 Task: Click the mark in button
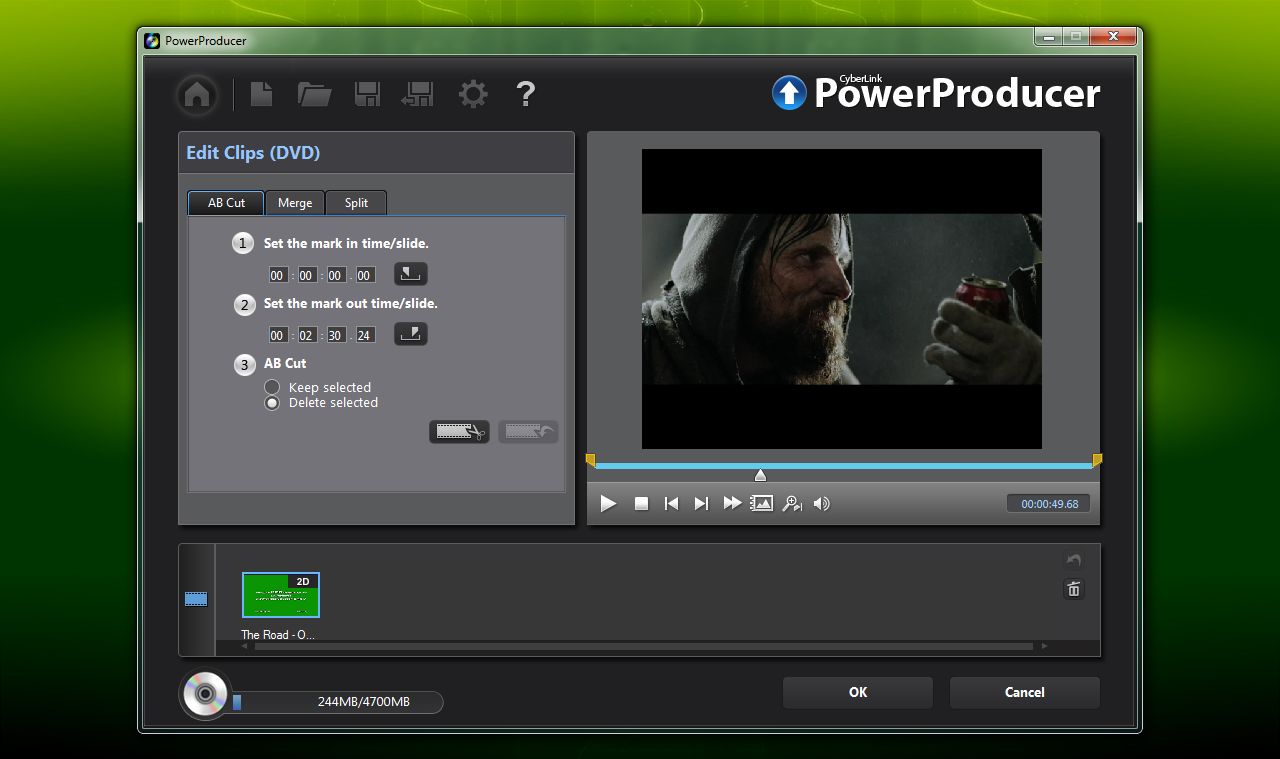tap(410, 273)
